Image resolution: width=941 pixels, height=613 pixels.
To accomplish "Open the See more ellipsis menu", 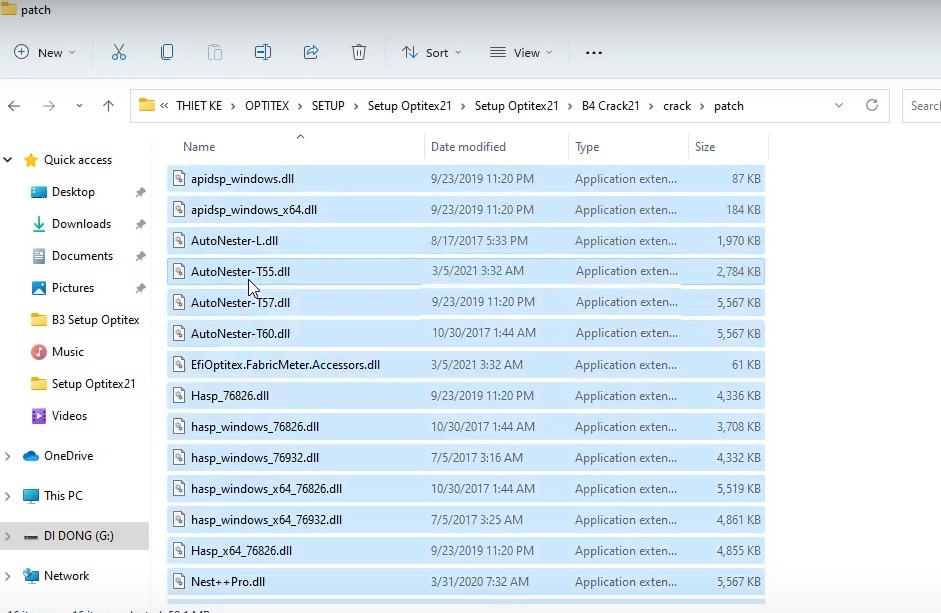I will pos(594,53).
